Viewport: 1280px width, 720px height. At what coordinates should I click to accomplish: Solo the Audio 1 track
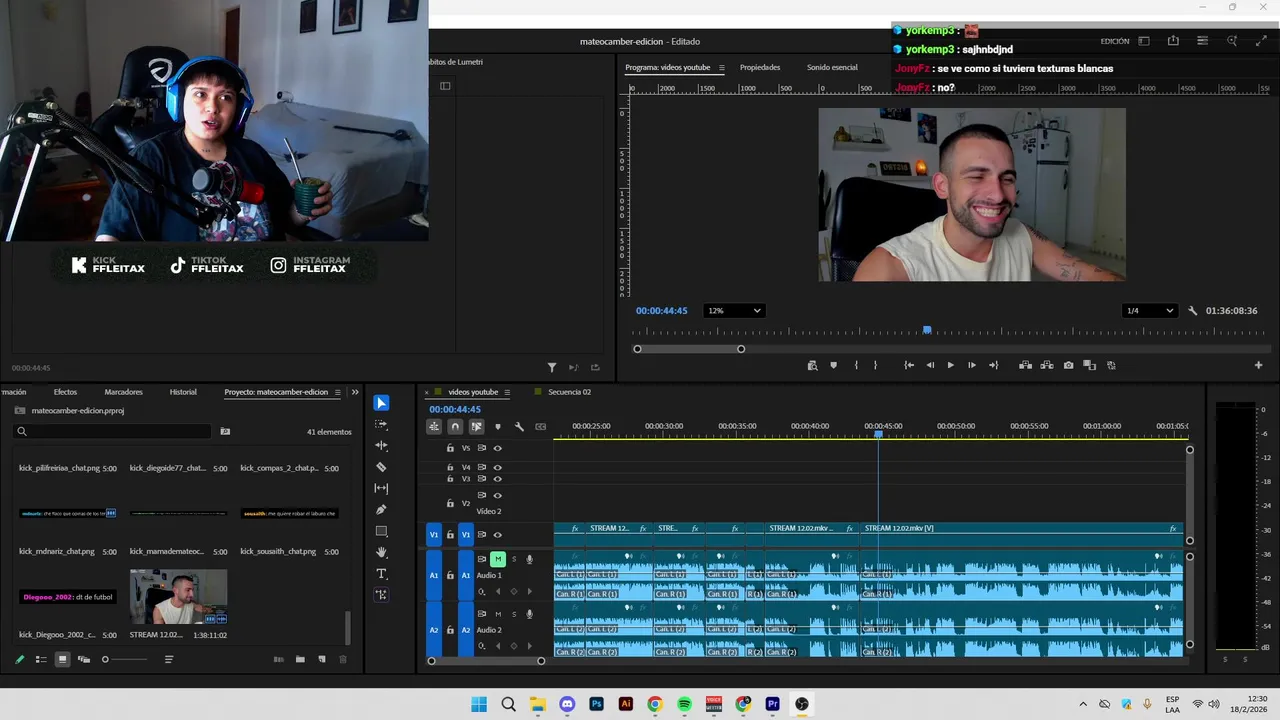514,559
